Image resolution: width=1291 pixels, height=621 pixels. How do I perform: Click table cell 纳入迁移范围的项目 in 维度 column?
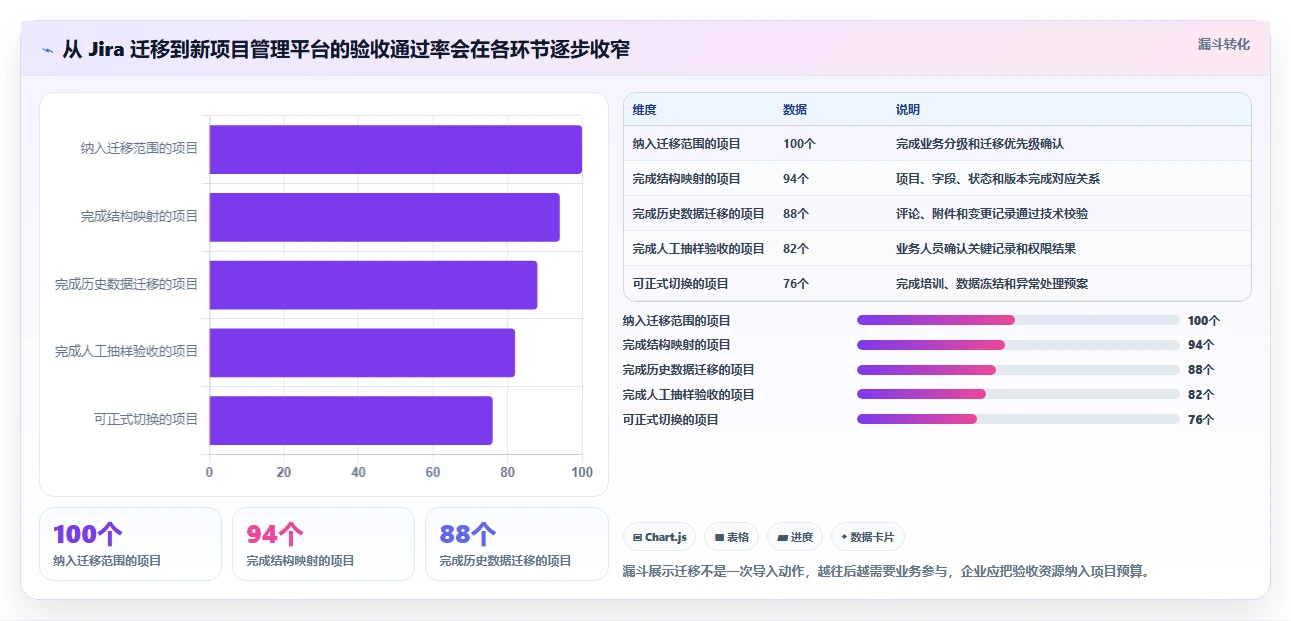687,144
